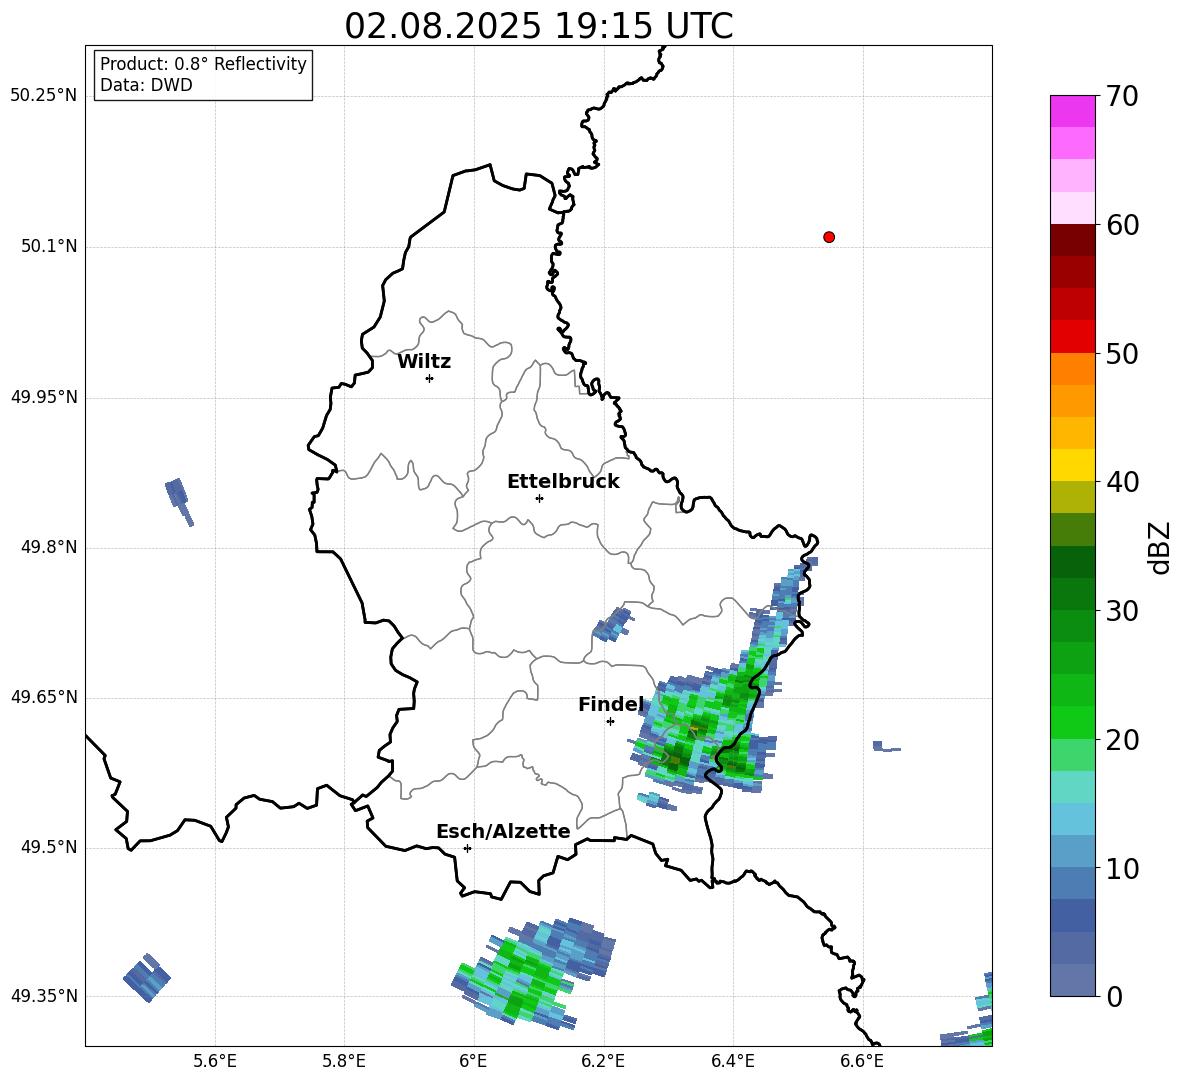Click the Ettelbruck station cross marker
This screenshot has width=1184, height=1081.
click(x=539, y=498)
